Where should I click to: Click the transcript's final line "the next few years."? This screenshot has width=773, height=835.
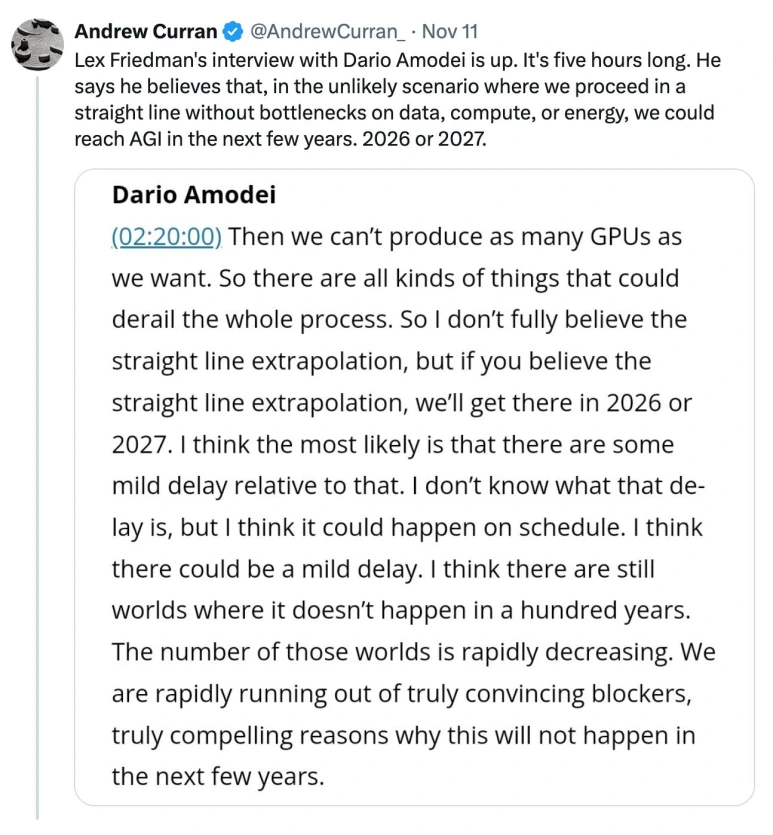217,776
